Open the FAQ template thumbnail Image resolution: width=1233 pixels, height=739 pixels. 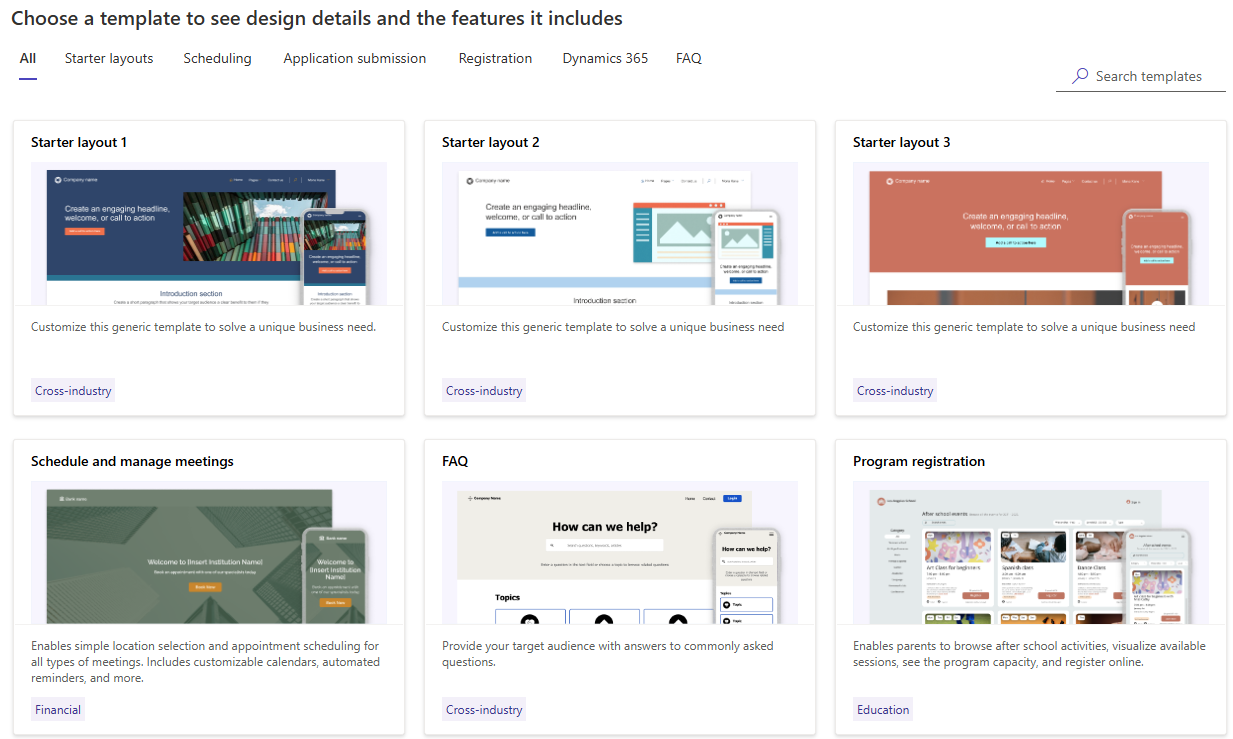[619, 553]
